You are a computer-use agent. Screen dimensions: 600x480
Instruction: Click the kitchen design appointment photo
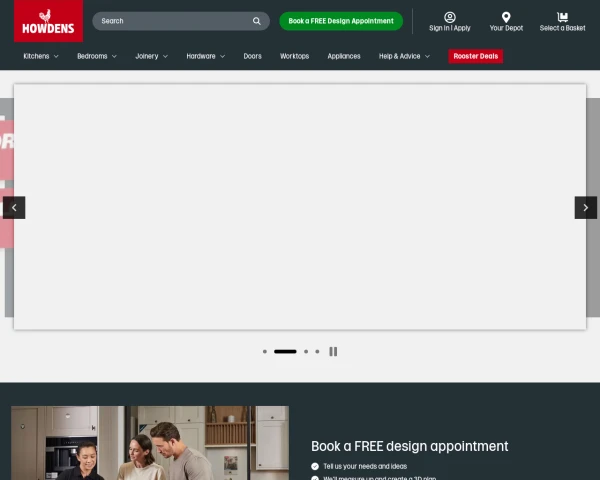[x=150, y=443]
